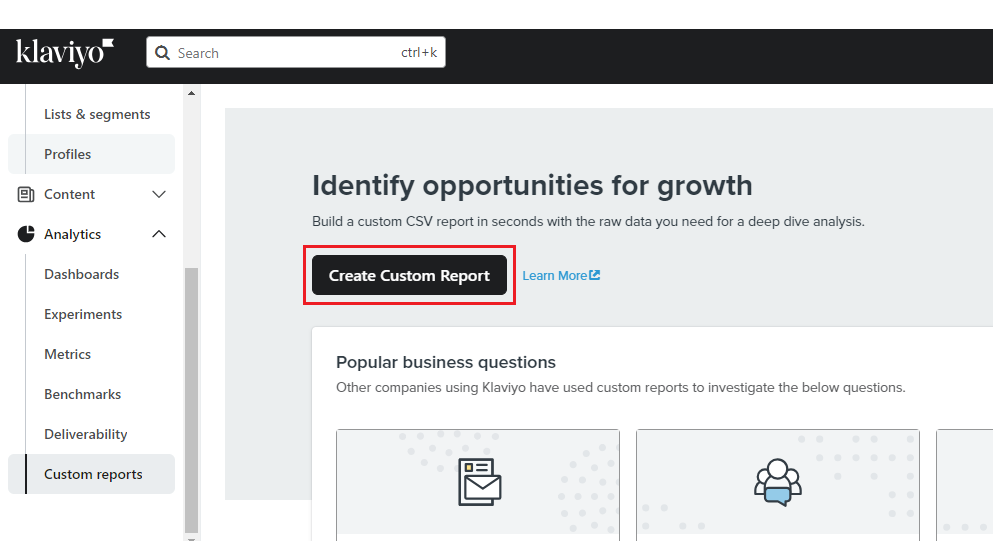Click the Create Custom Report button

(410, 275)
